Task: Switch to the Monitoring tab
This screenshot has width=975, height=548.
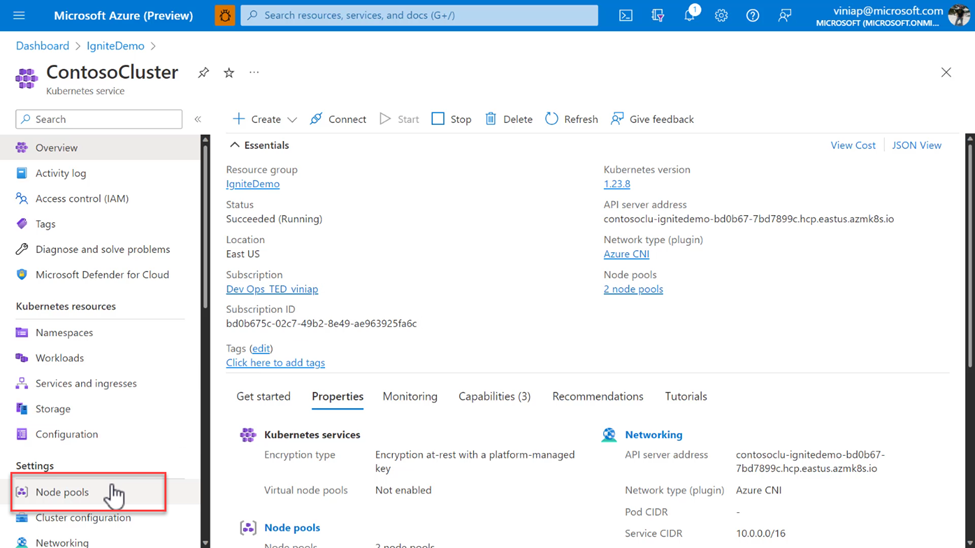Action: (x=410, y=396)
